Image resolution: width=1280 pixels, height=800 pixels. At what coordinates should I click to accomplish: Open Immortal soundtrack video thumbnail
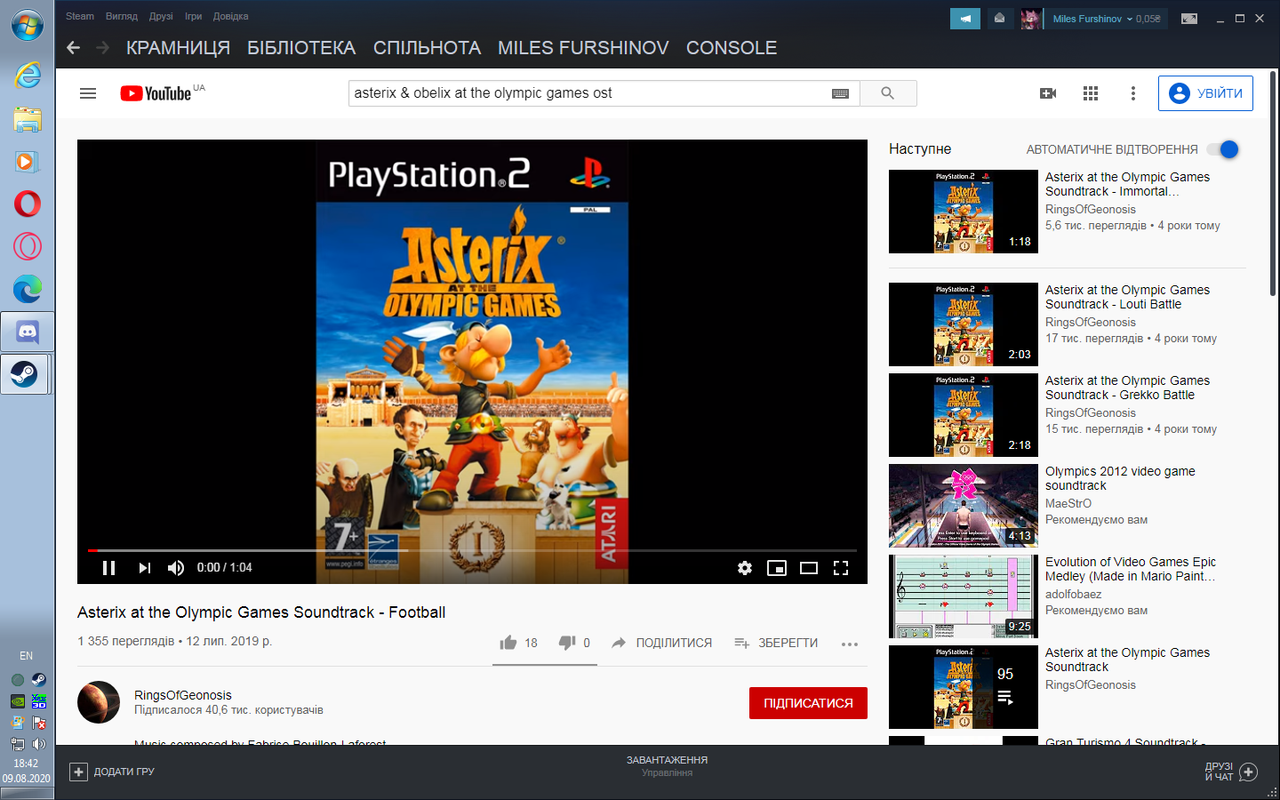(x=963, y=211)
